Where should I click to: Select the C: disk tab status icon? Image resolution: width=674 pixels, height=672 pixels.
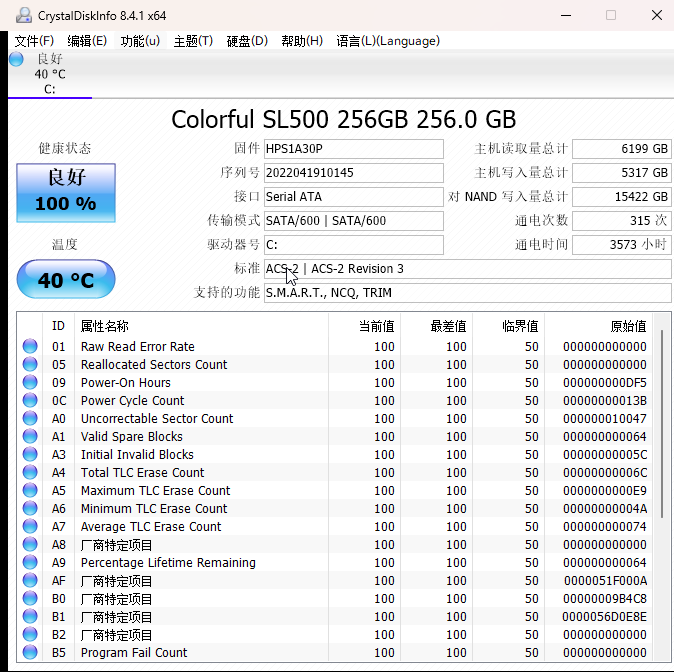[x=16, y=59]
